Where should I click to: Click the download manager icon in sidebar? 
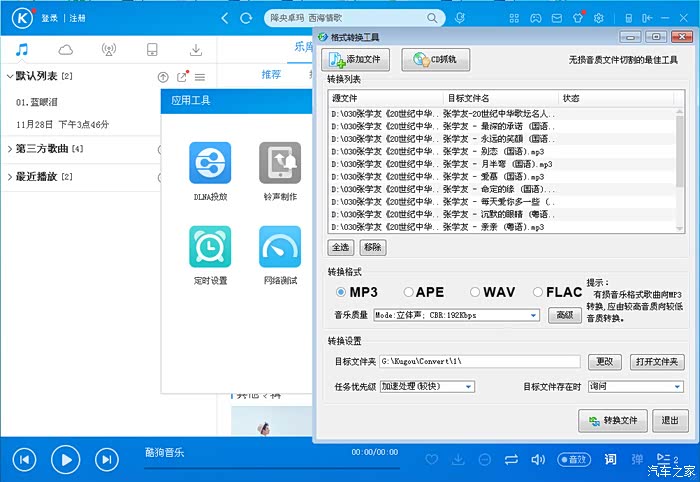(196, 49)
